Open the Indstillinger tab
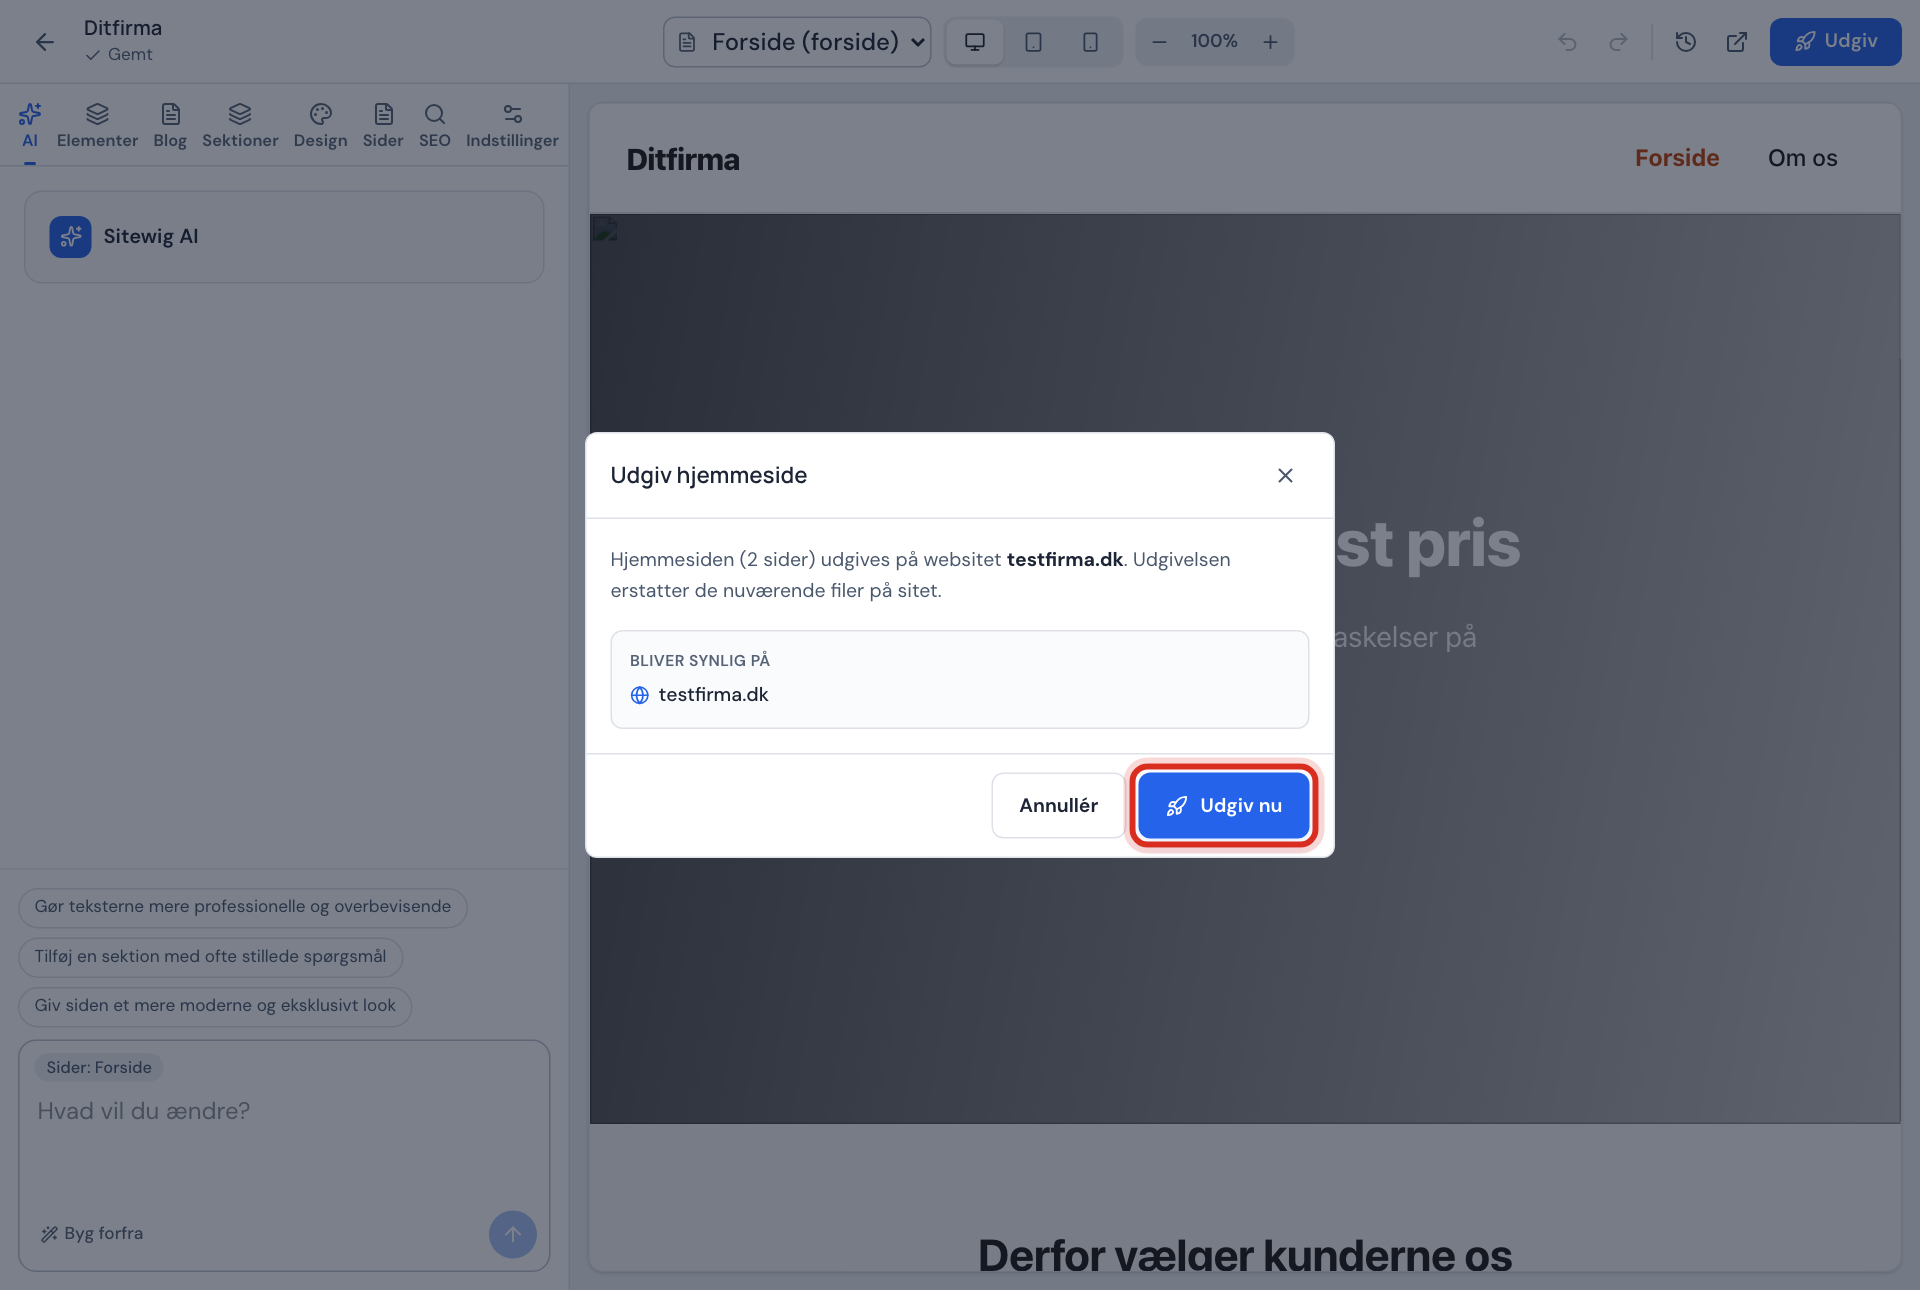The image size is (1920, 1290). pos(512,126)
